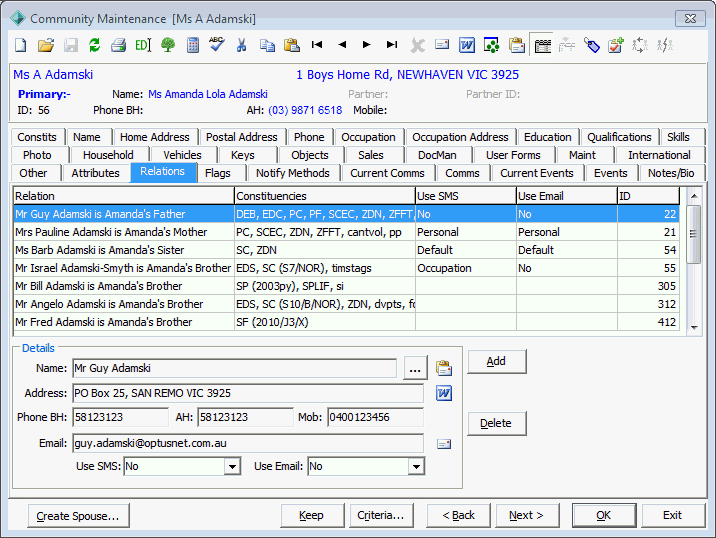Click the envelope icon beside Email field
Image resolution: width=716 pixels, height=538 pixels.
click(x=444, y=443)
